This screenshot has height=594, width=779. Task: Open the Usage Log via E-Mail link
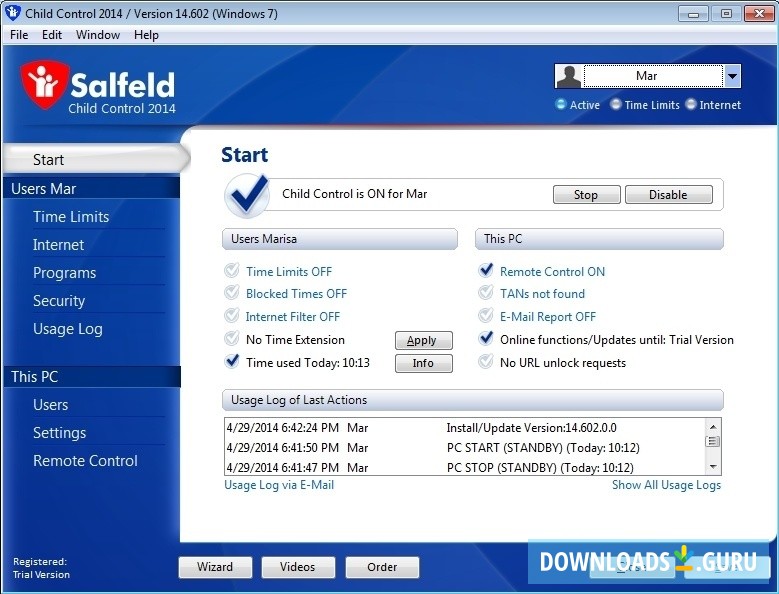click(279, 485)
